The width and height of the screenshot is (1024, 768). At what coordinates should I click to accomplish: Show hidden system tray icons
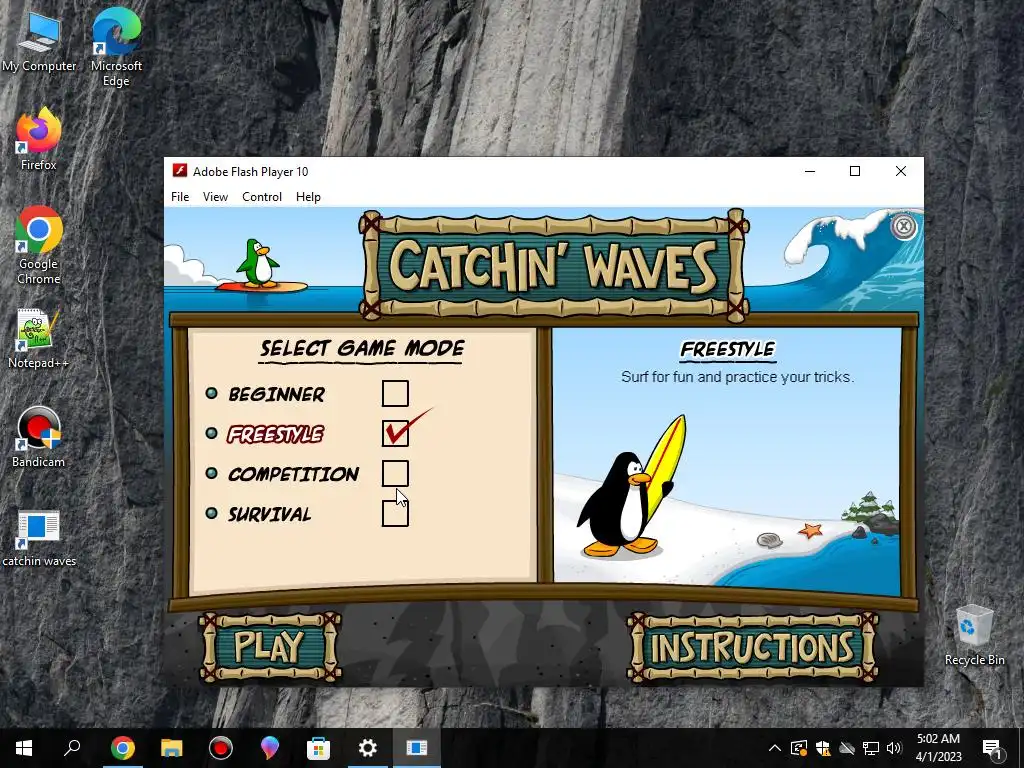(x=775, y=748)
